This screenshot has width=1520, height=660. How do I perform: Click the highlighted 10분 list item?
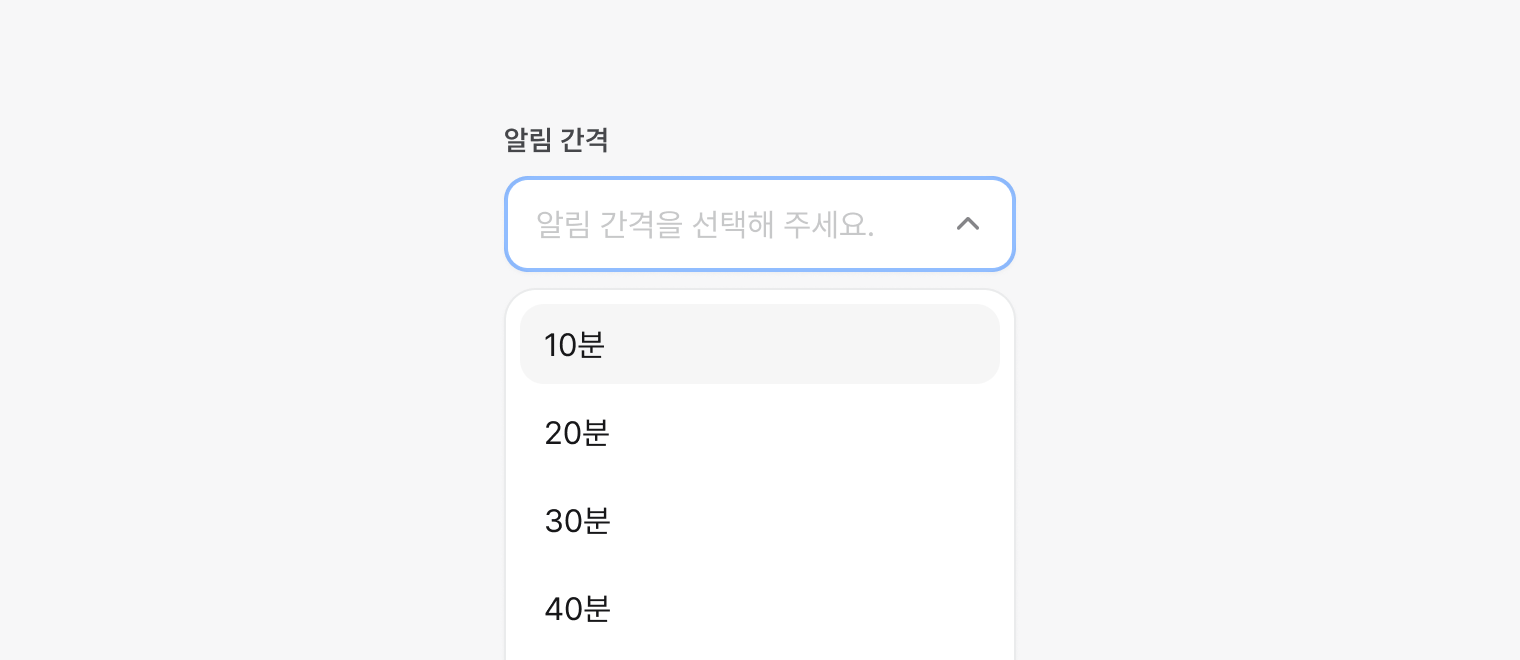coord(760,345)
